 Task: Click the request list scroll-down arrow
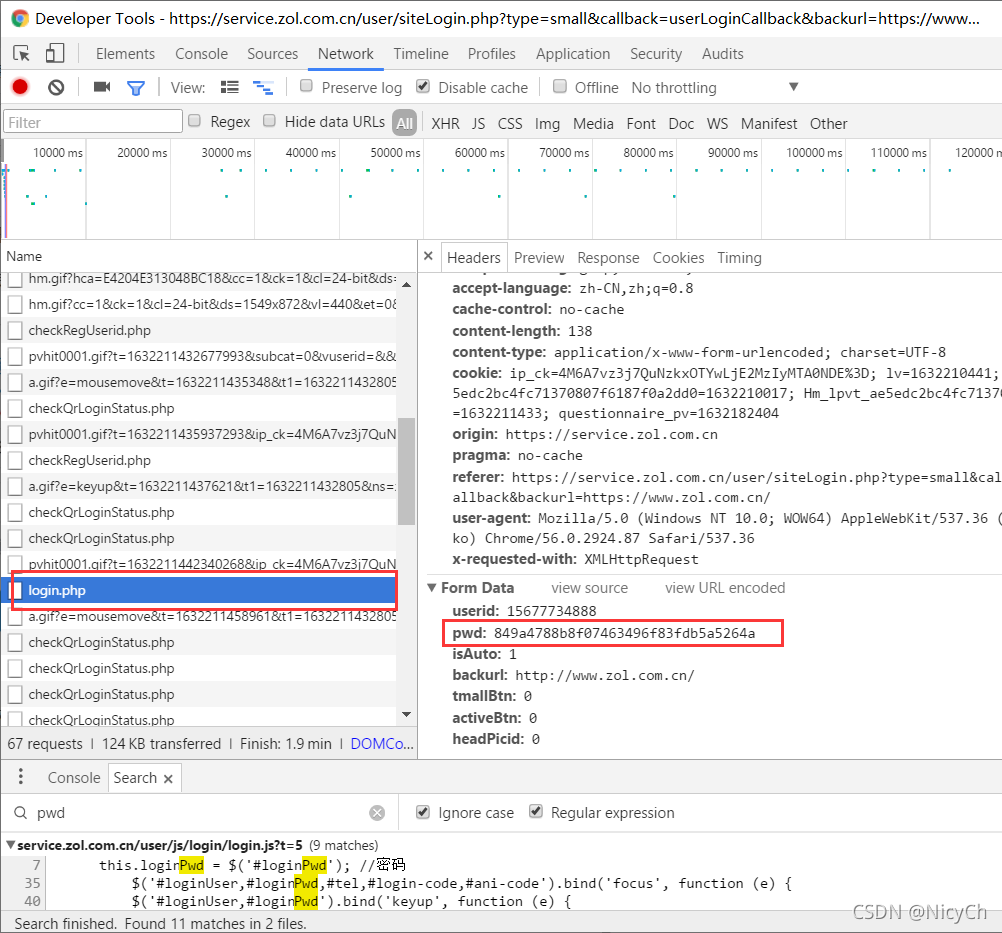(x=406, y=714)
